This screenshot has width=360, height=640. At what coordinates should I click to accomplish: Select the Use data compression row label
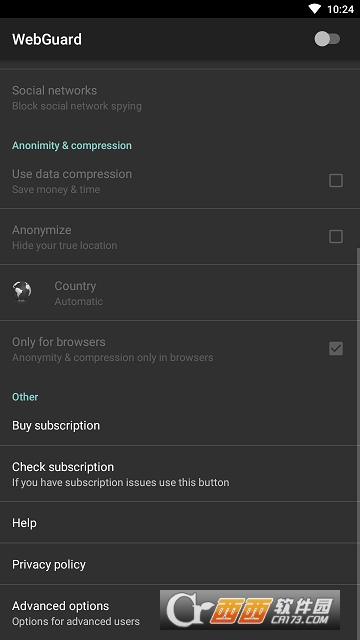click(72, 174)
